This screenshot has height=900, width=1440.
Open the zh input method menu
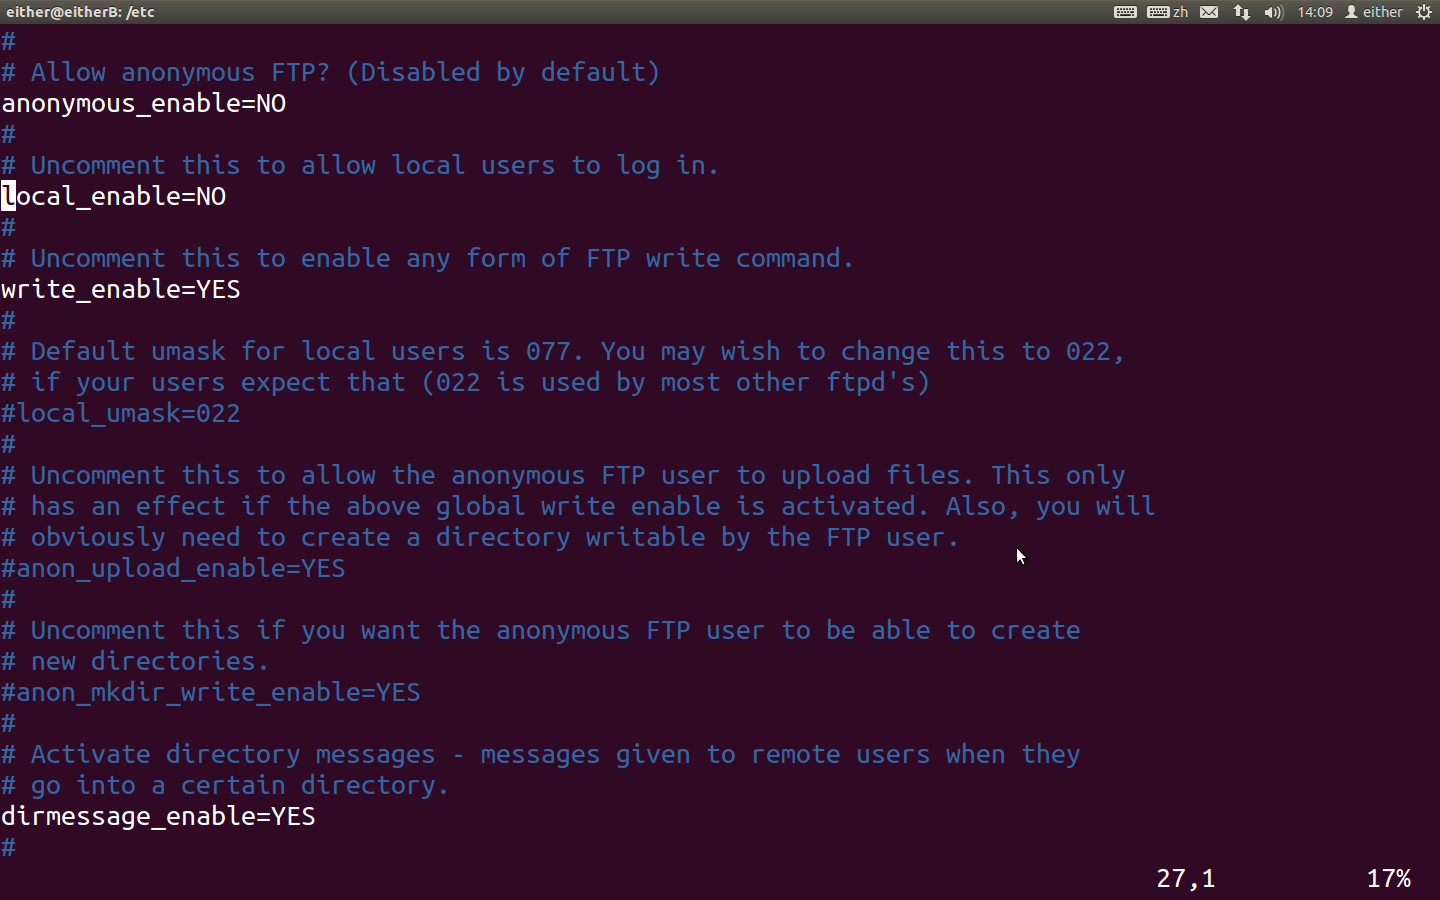1168,12
